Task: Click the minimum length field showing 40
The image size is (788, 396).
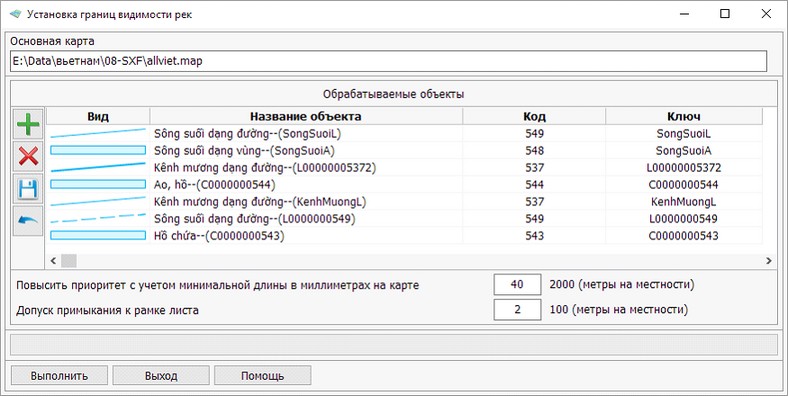Action: pyautogui.click(x=517, y=284)
